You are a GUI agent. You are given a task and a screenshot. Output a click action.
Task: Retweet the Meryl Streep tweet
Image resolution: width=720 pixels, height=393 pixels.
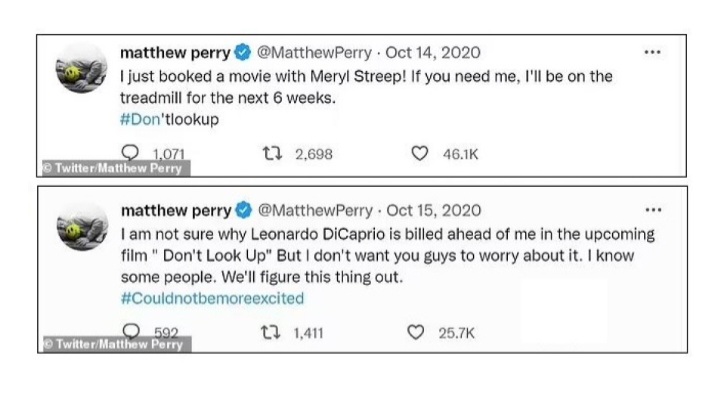click(x=272, y=153)
